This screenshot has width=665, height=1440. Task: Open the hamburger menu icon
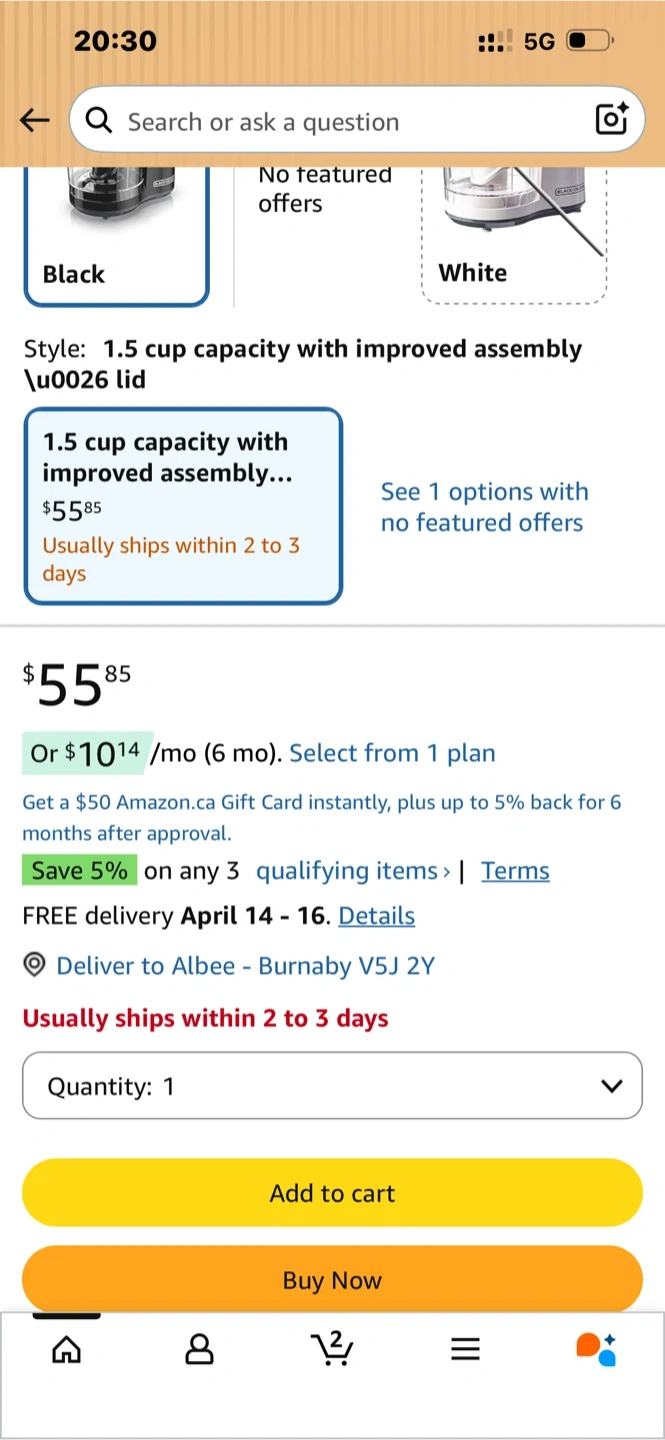click(x=465, y=1350)
